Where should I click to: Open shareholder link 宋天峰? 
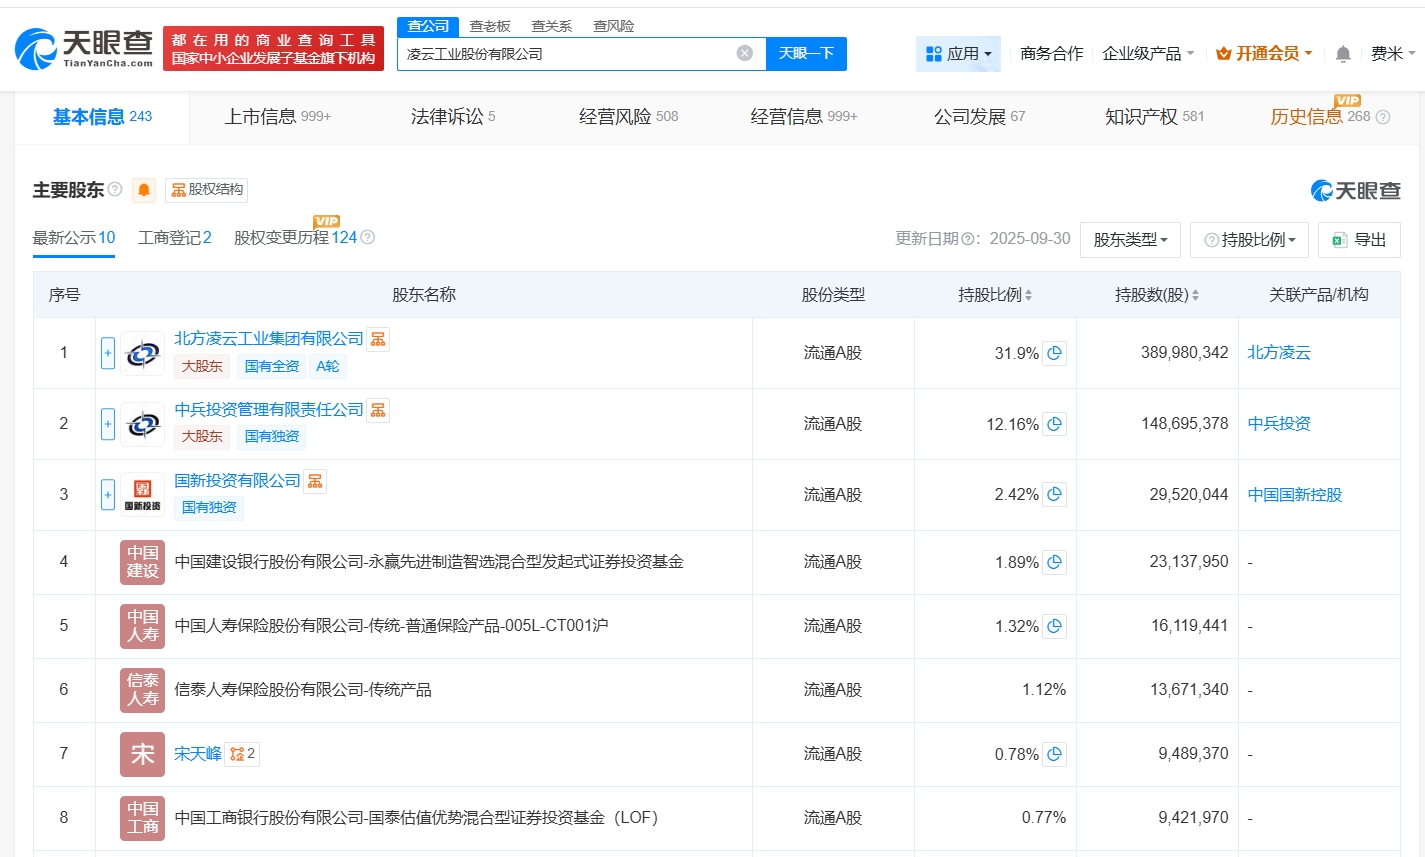tap(197, 754)
